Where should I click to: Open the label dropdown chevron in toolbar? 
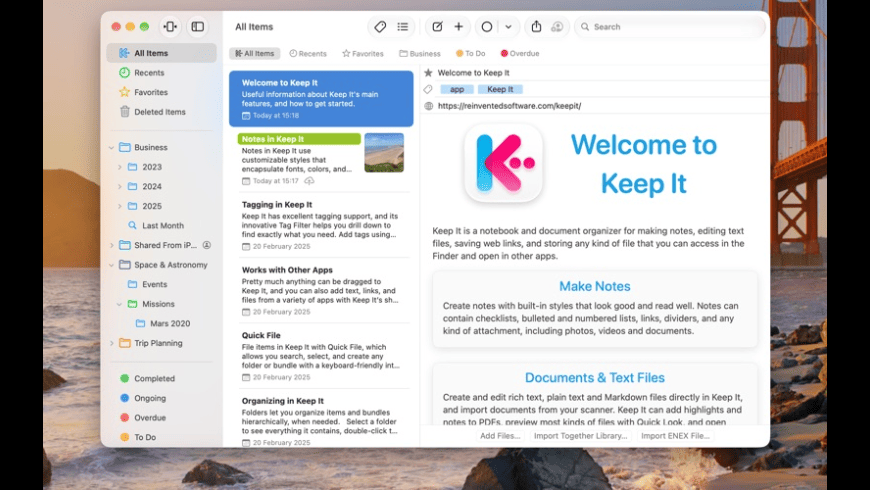[x=508, y=27]
